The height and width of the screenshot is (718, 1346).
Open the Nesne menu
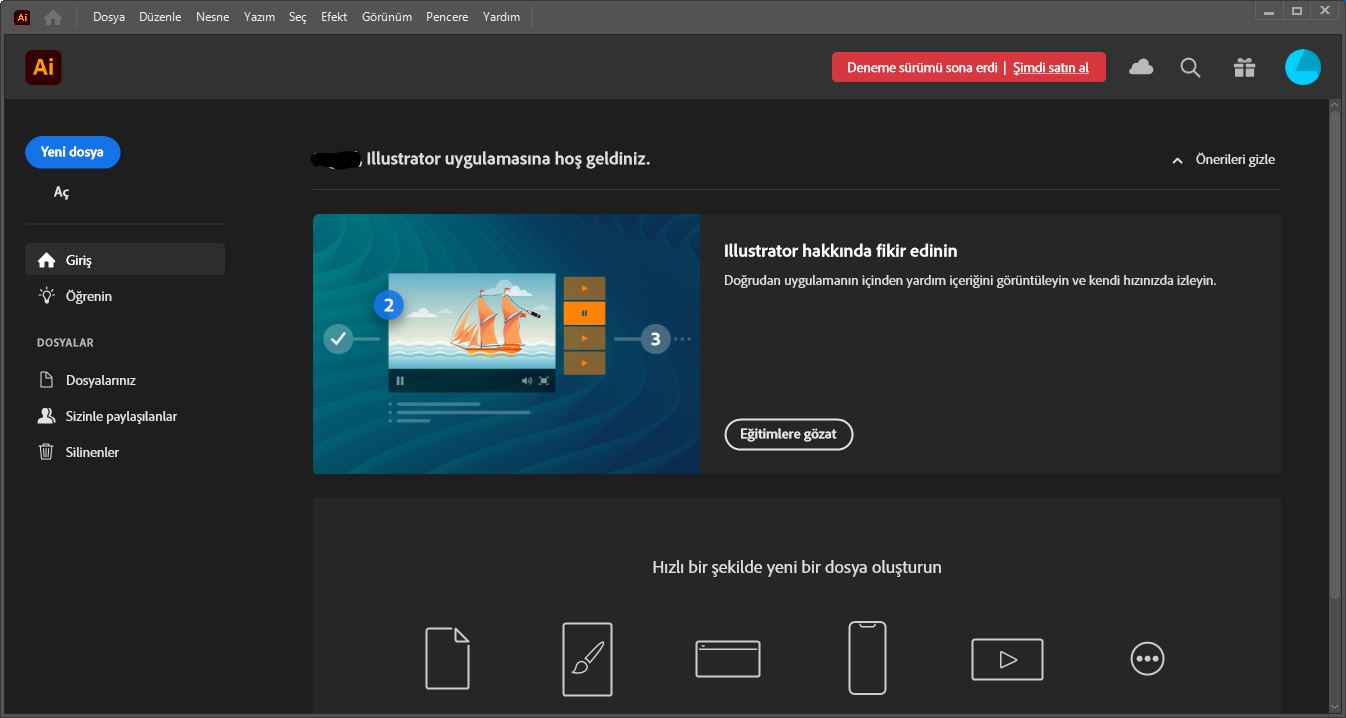(212, 17)
